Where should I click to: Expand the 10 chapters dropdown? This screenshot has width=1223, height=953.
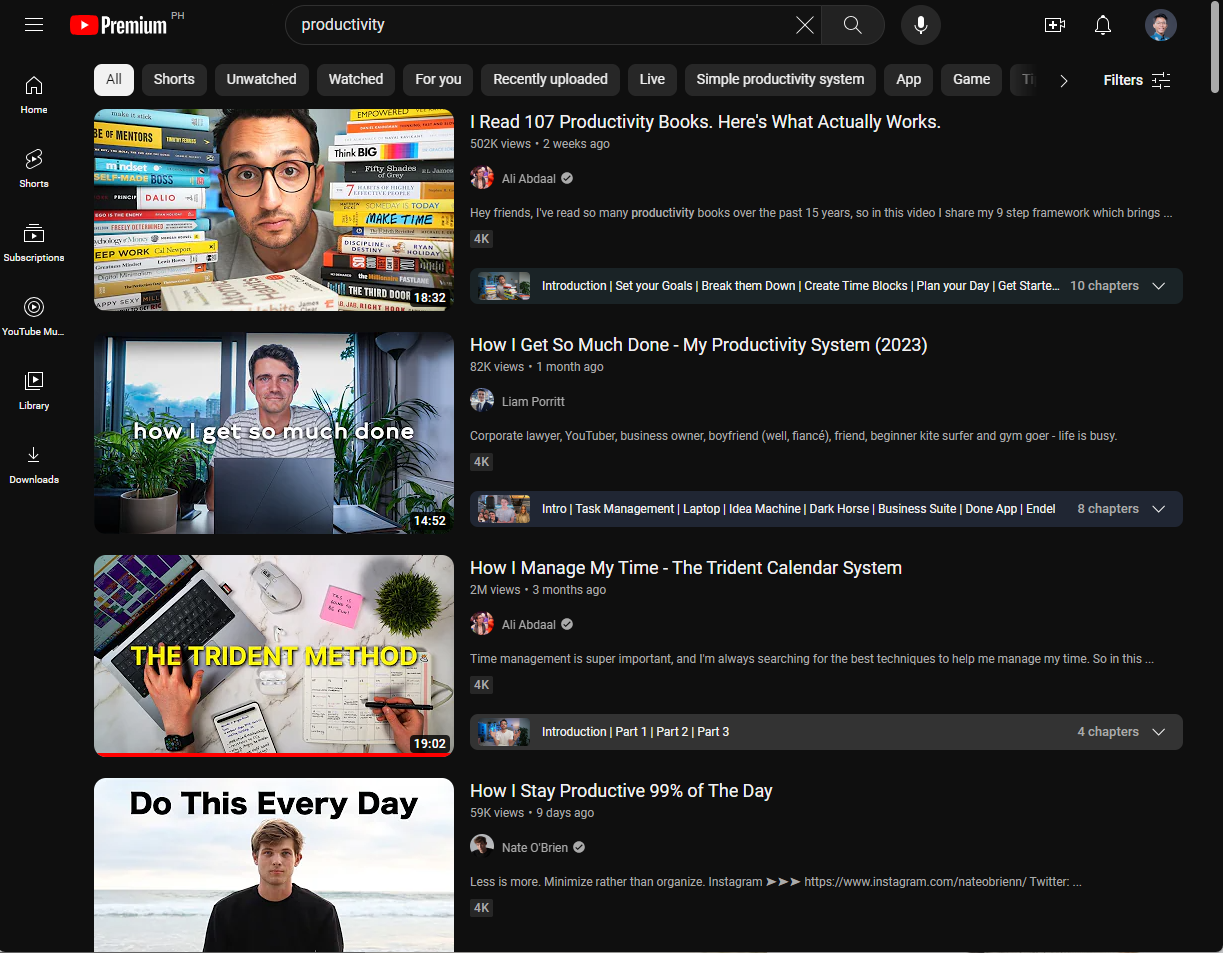[x=1158, y=286]
